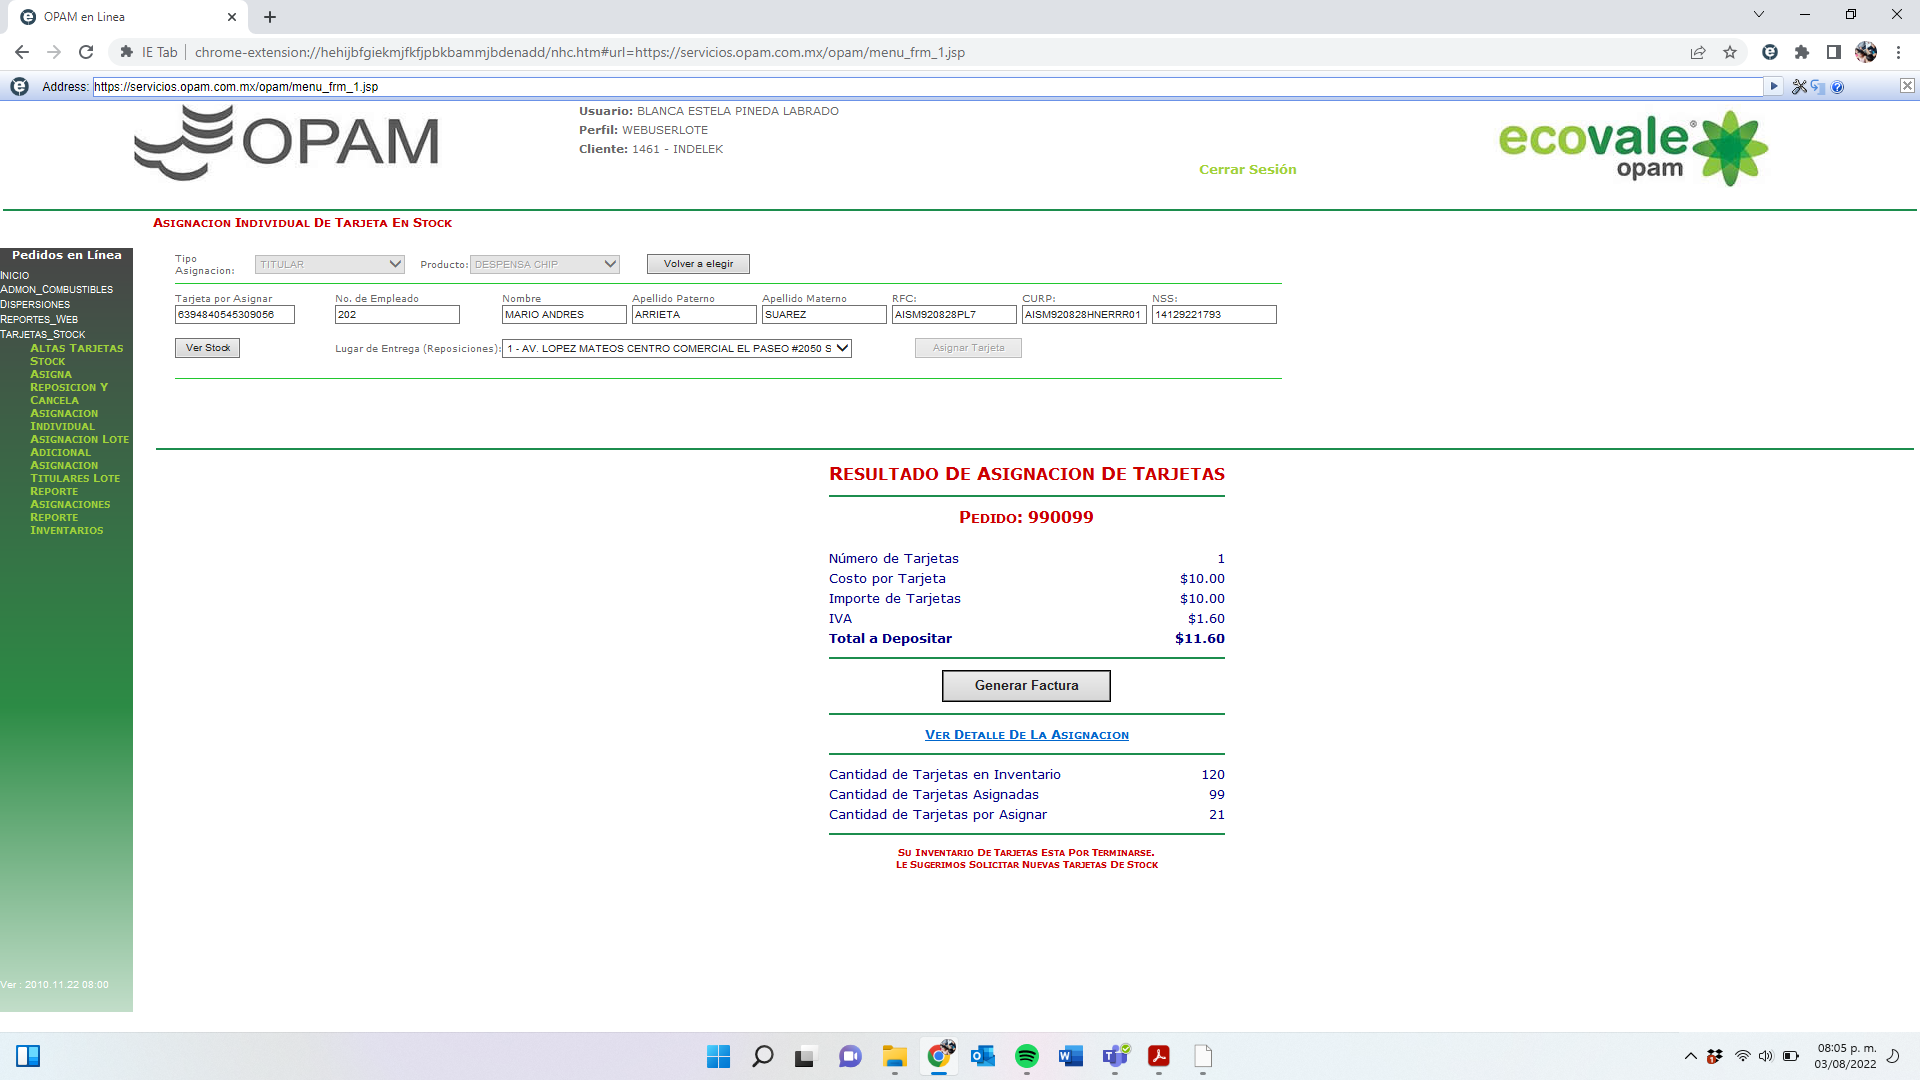The width and height of the screenshot is (1920, 1080).
Task: Click Cerrar Sesión link
Action: [x=1247, y=170]
